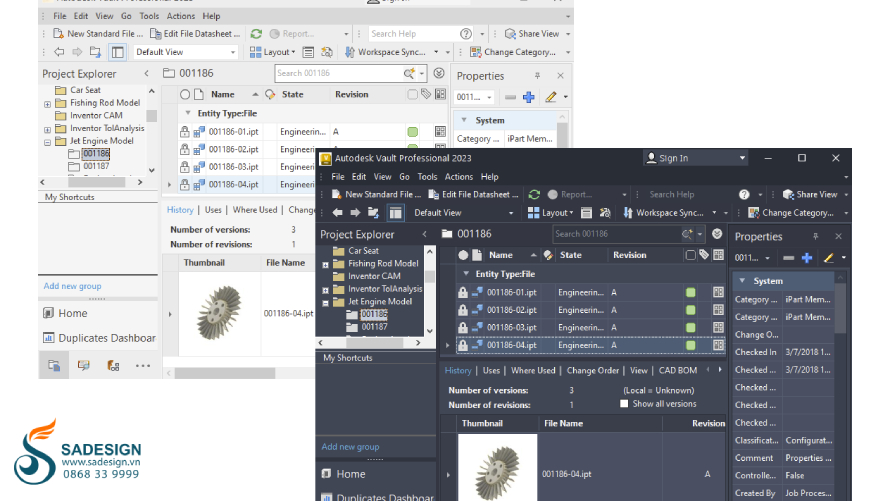
Task: Open Tools menu in dark window
Action: click(x=427, y=177)
